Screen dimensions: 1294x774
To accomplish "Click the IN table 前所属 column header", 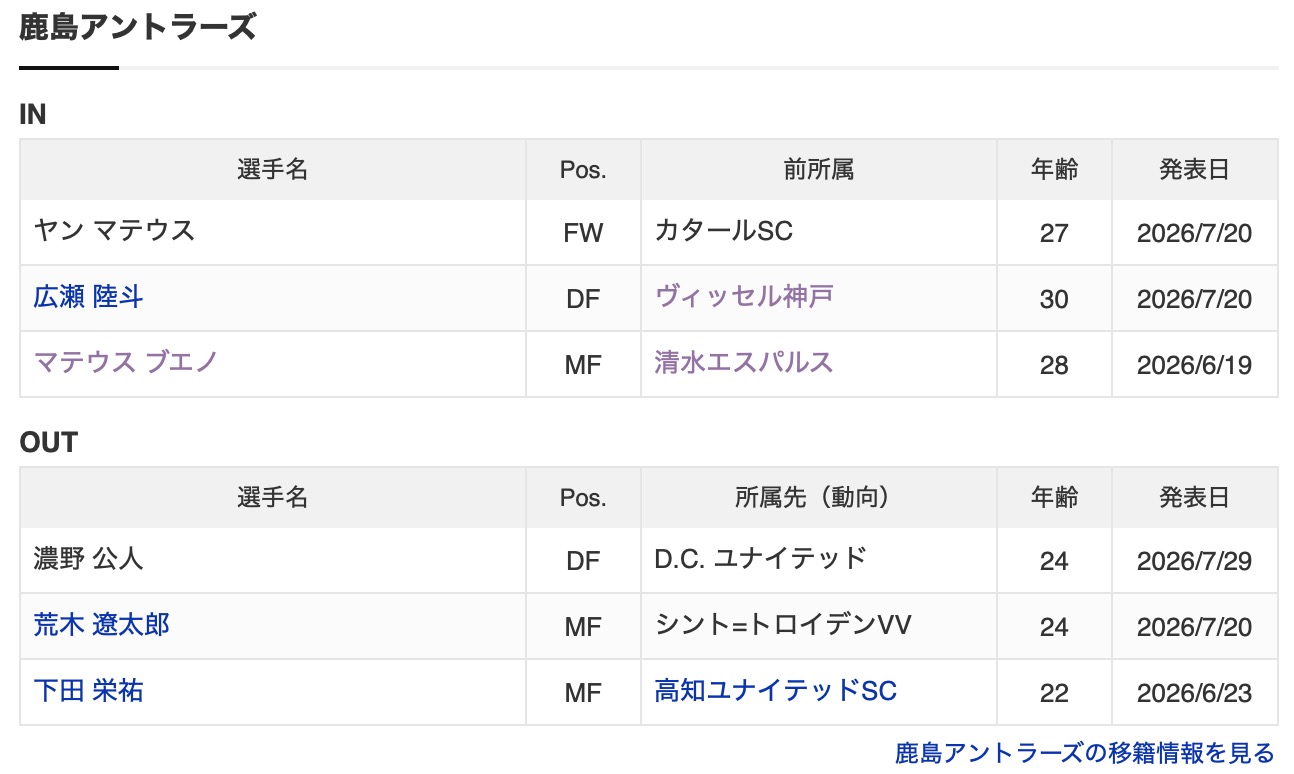I will [819, 170].
